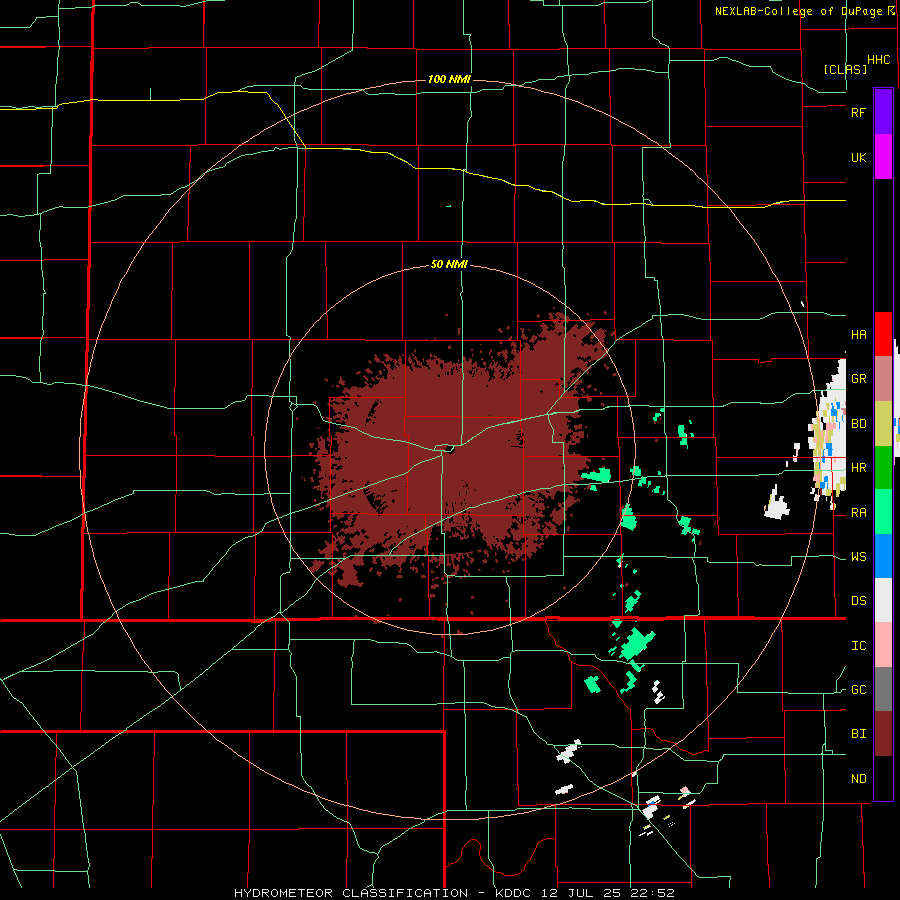
Task: Click the NEXLAB-College of DuPage text
Action: point(799,11)
